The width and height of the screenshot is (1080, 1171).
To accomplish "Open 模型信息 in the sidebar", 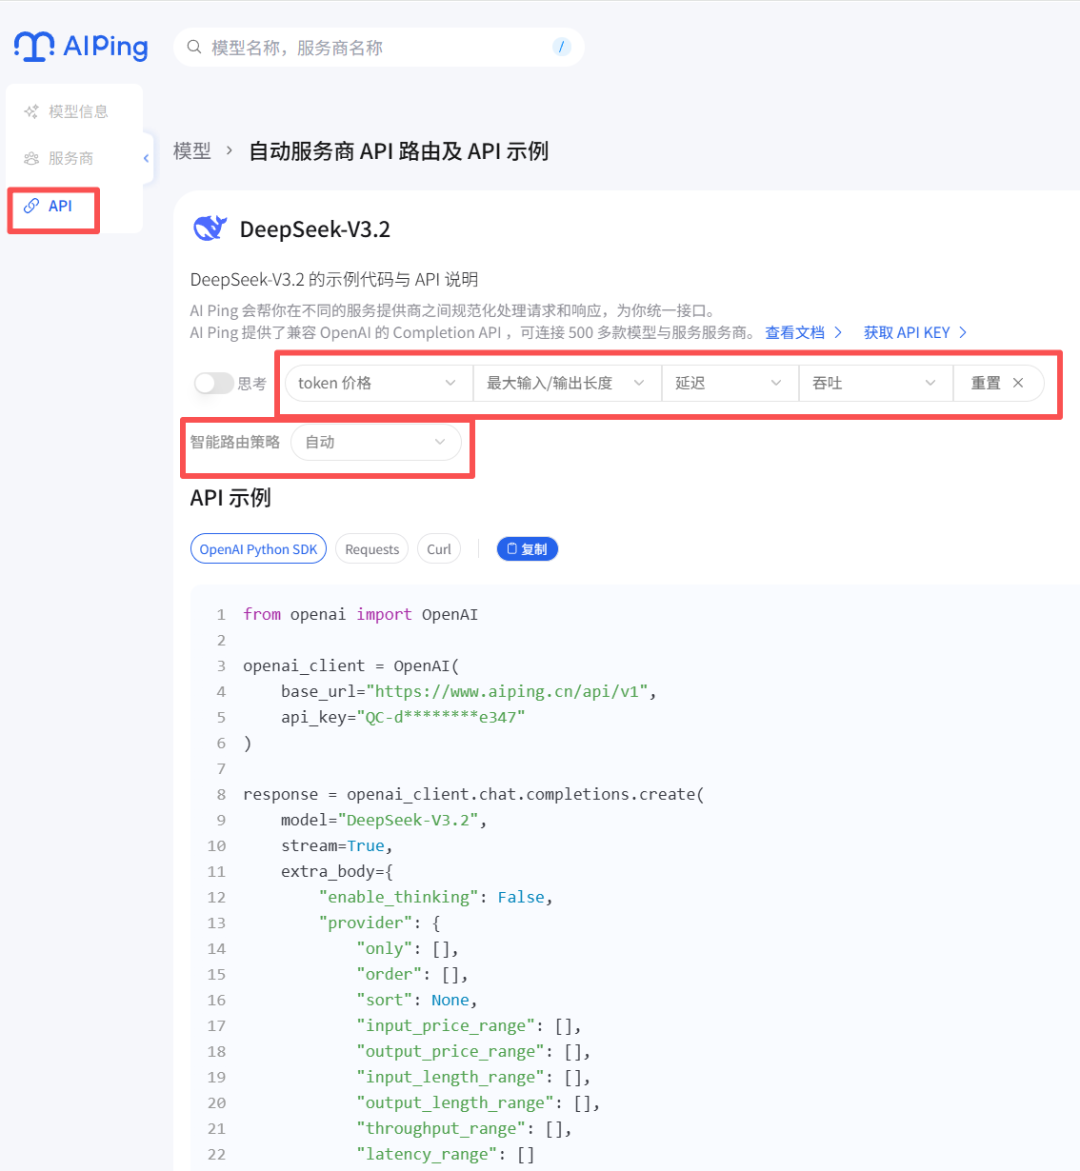I will (66, 111).
